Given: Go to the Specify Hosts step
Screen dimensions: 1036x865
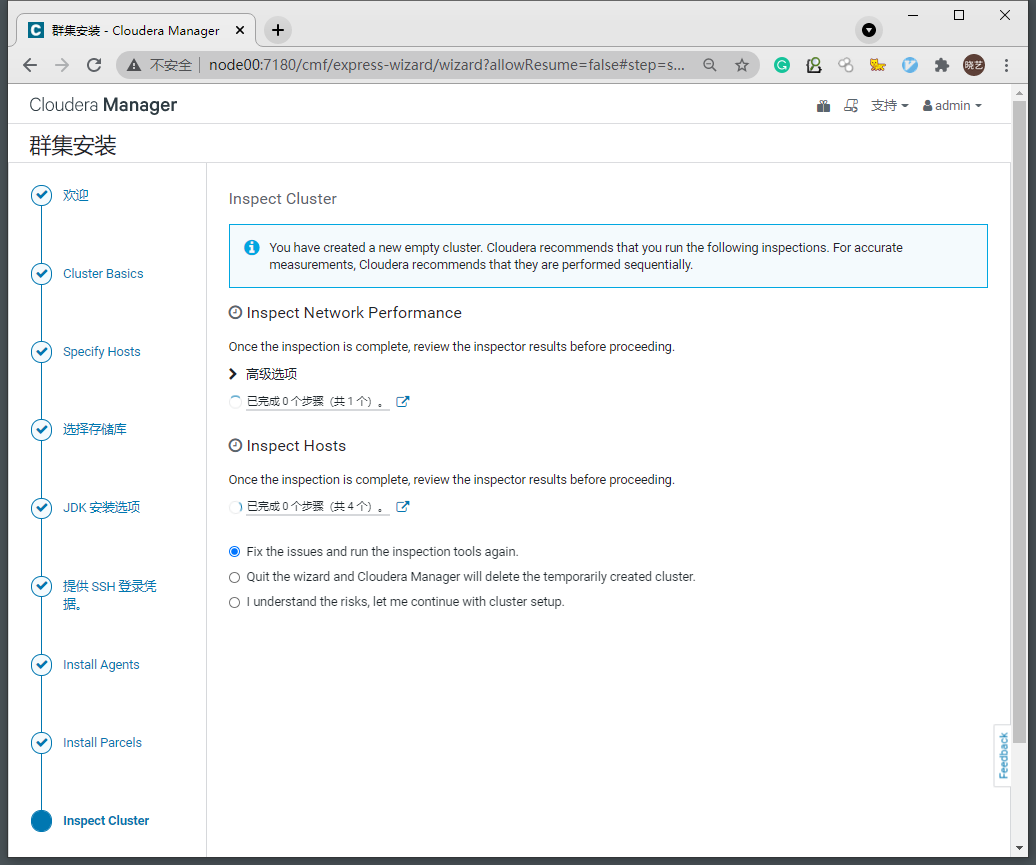Looking at the screenshot, I should 102,352.
